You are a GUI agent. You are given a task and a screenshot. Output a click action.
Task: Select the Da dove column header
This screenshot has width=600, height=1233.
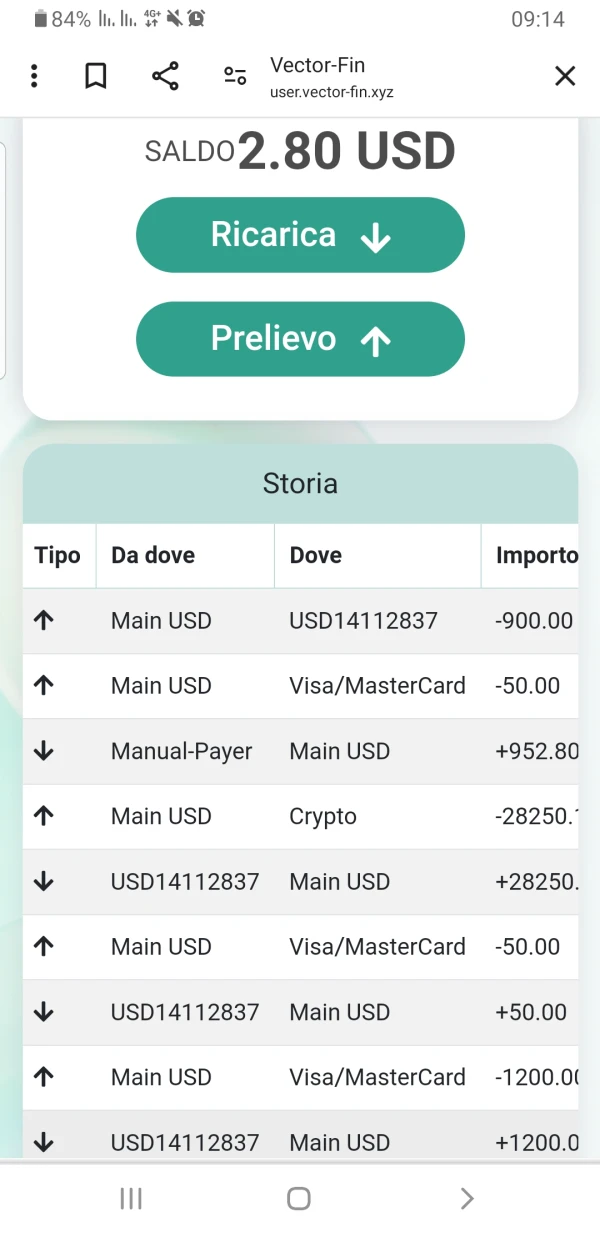[x=153, y=556]
